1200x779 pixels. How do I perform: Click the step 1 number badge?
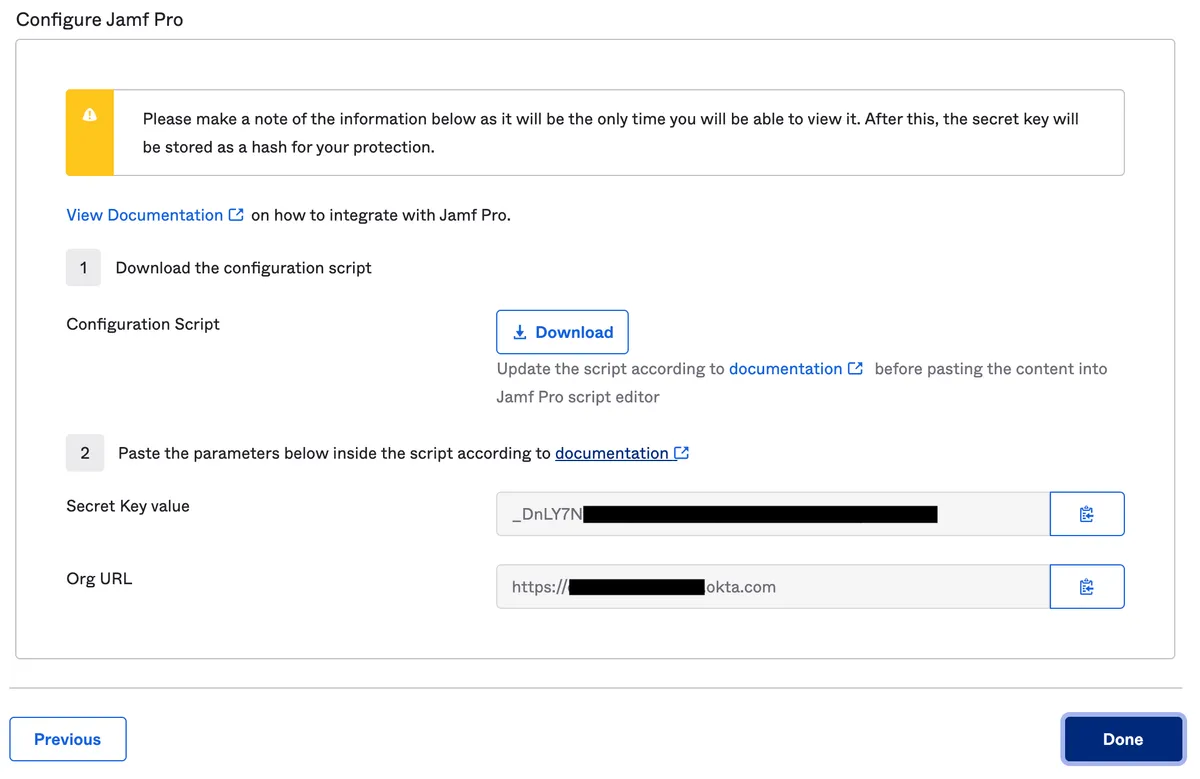point(84,268)
